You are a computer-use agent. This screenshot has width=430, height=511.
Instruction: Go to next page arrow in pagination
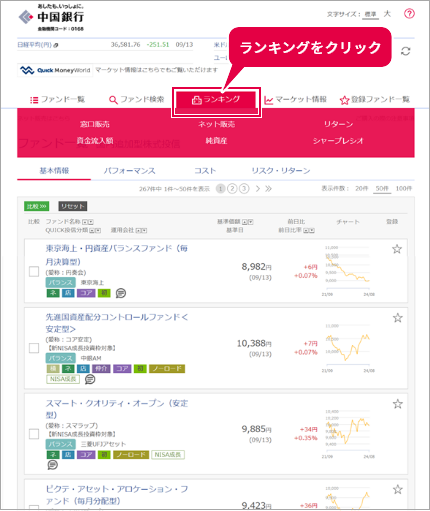(x=258, y=189)
